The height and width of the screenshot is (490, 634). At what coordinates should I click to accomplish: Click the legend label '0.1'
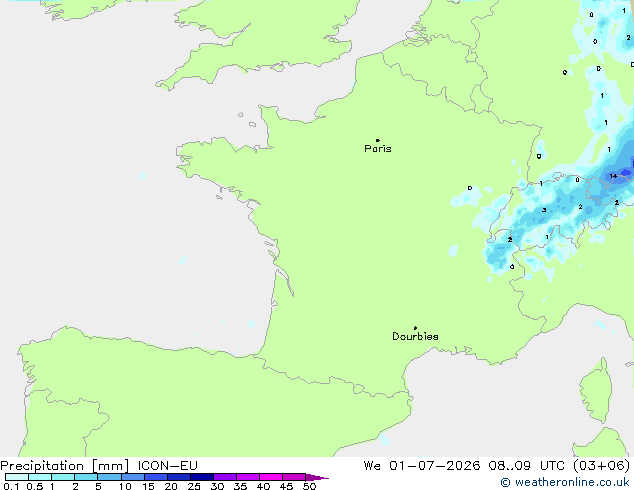11,486
